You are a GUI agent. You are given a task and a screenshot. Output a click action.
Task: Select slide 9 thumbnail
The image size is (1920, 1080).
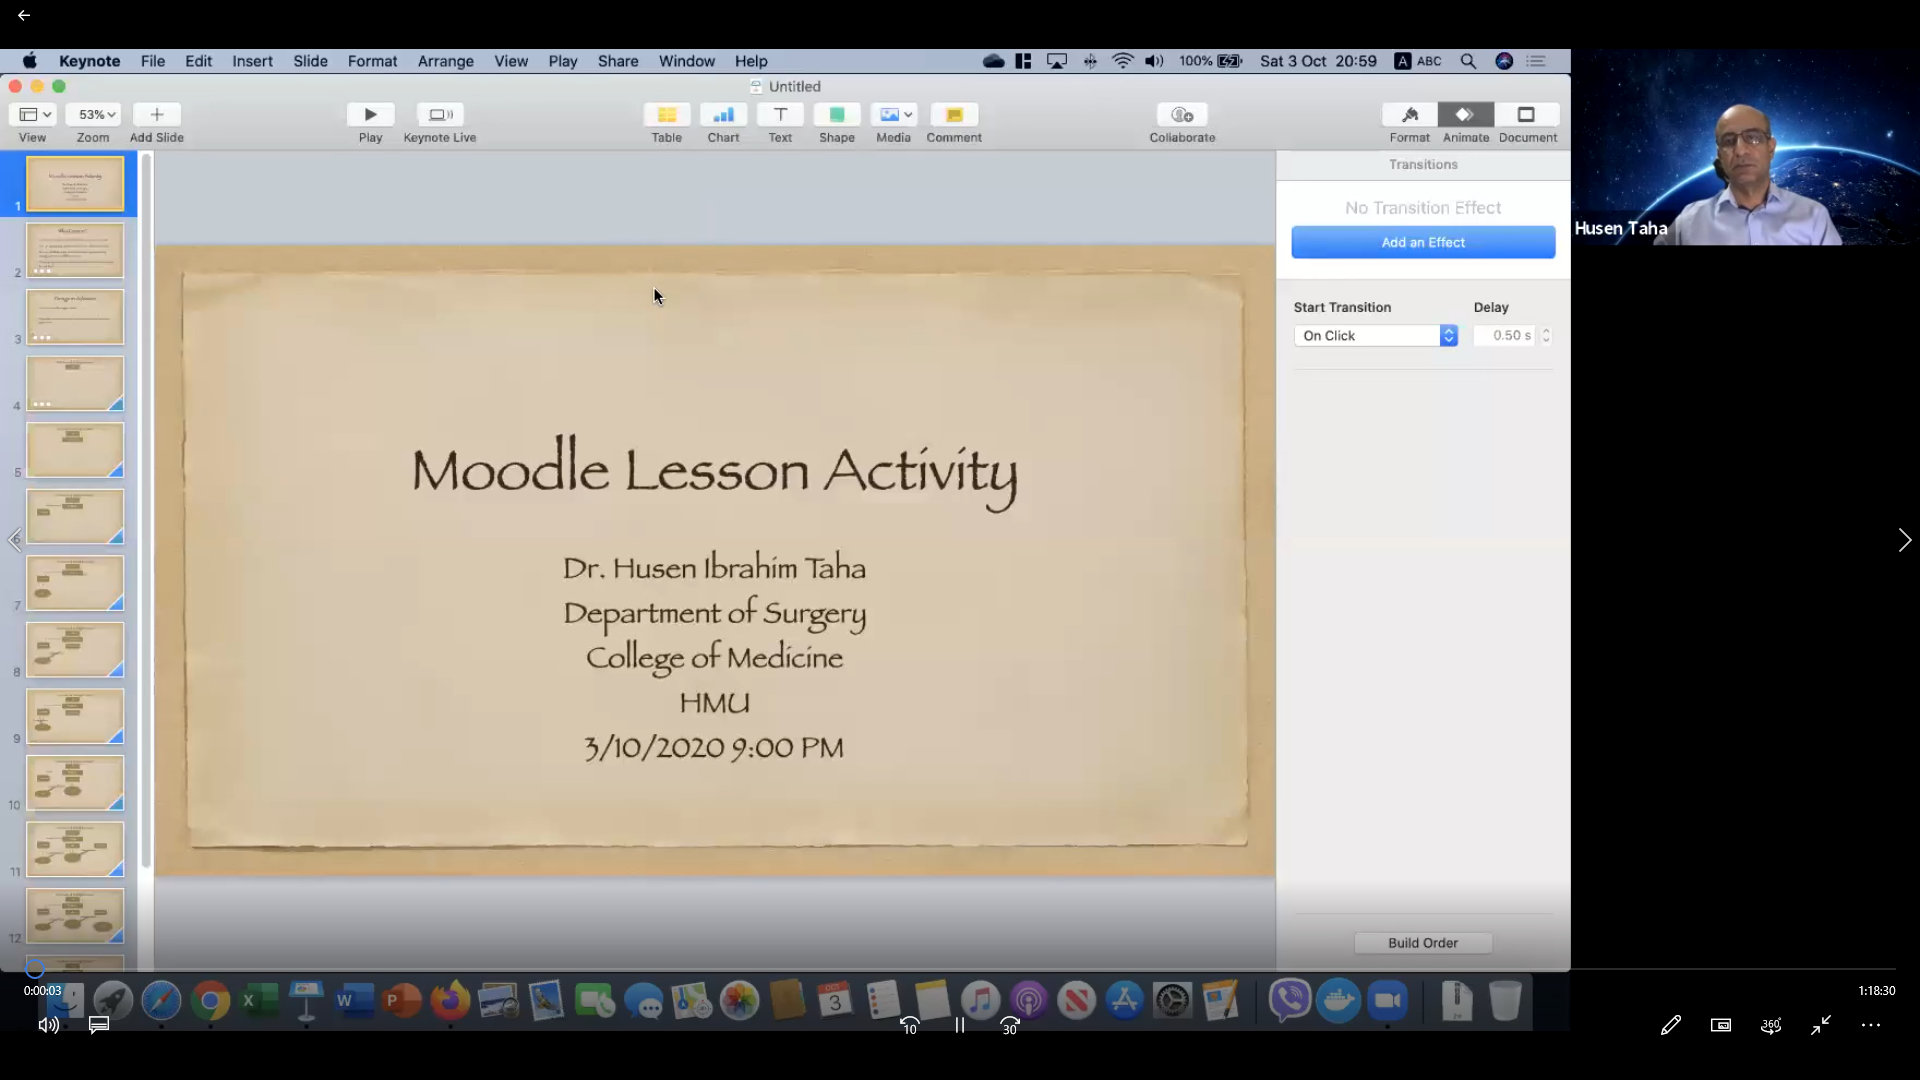75,716
